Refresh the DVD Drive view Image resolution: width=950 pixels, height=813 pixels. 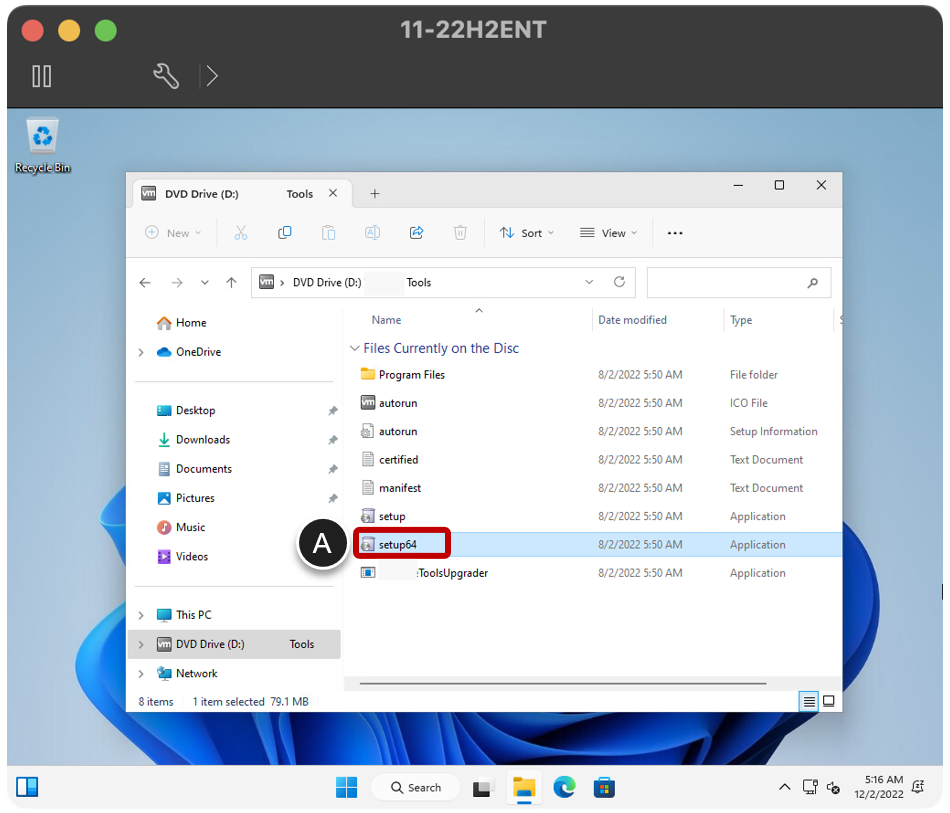pos(620,282)
